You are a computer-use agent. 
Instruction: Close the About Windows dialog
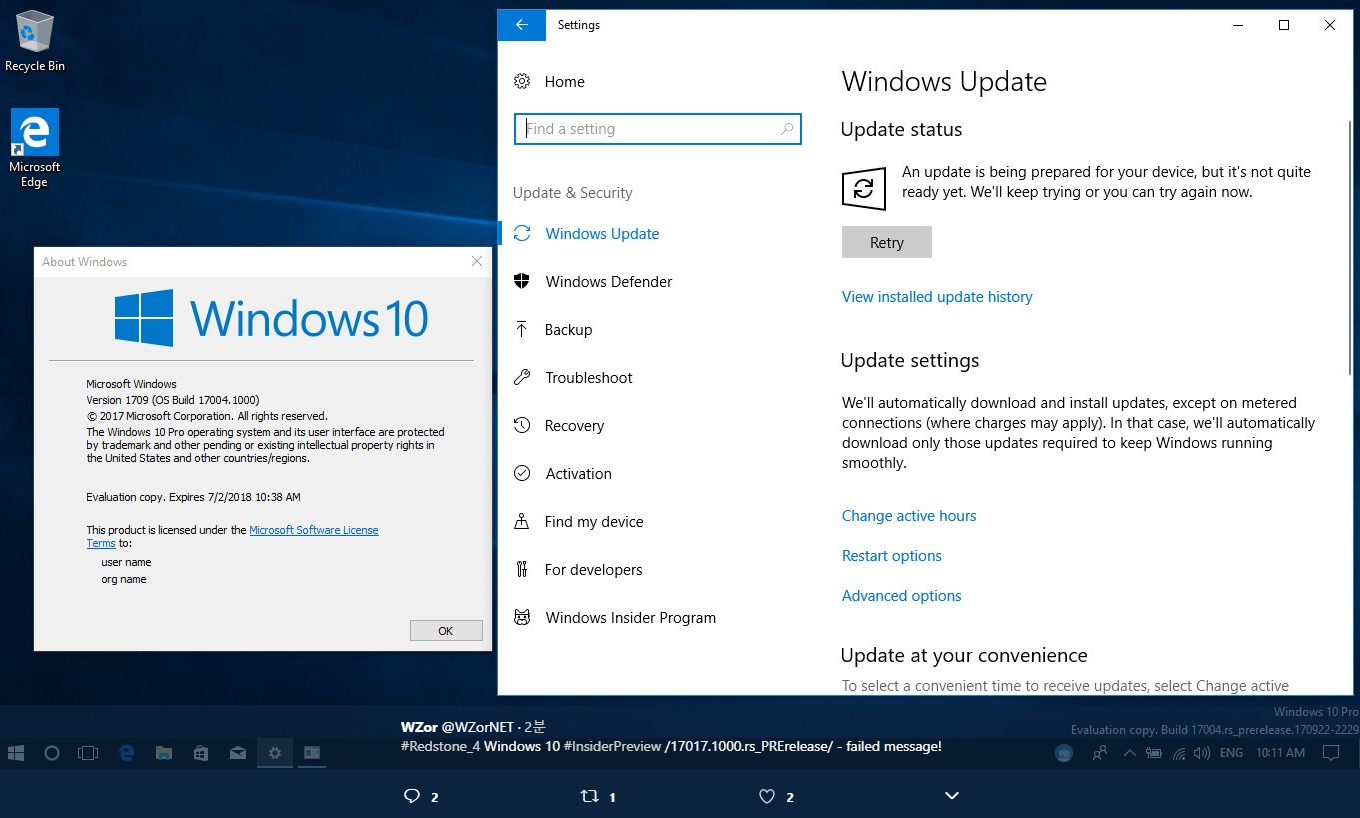tap(477, 261)
